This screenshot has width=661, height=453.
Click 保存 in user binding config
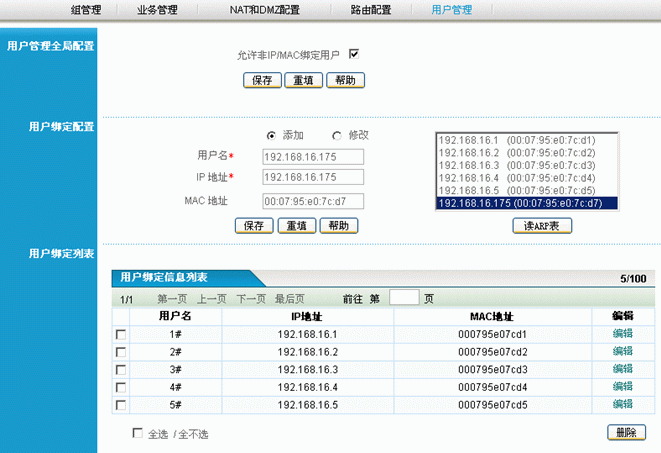[253, 226]
